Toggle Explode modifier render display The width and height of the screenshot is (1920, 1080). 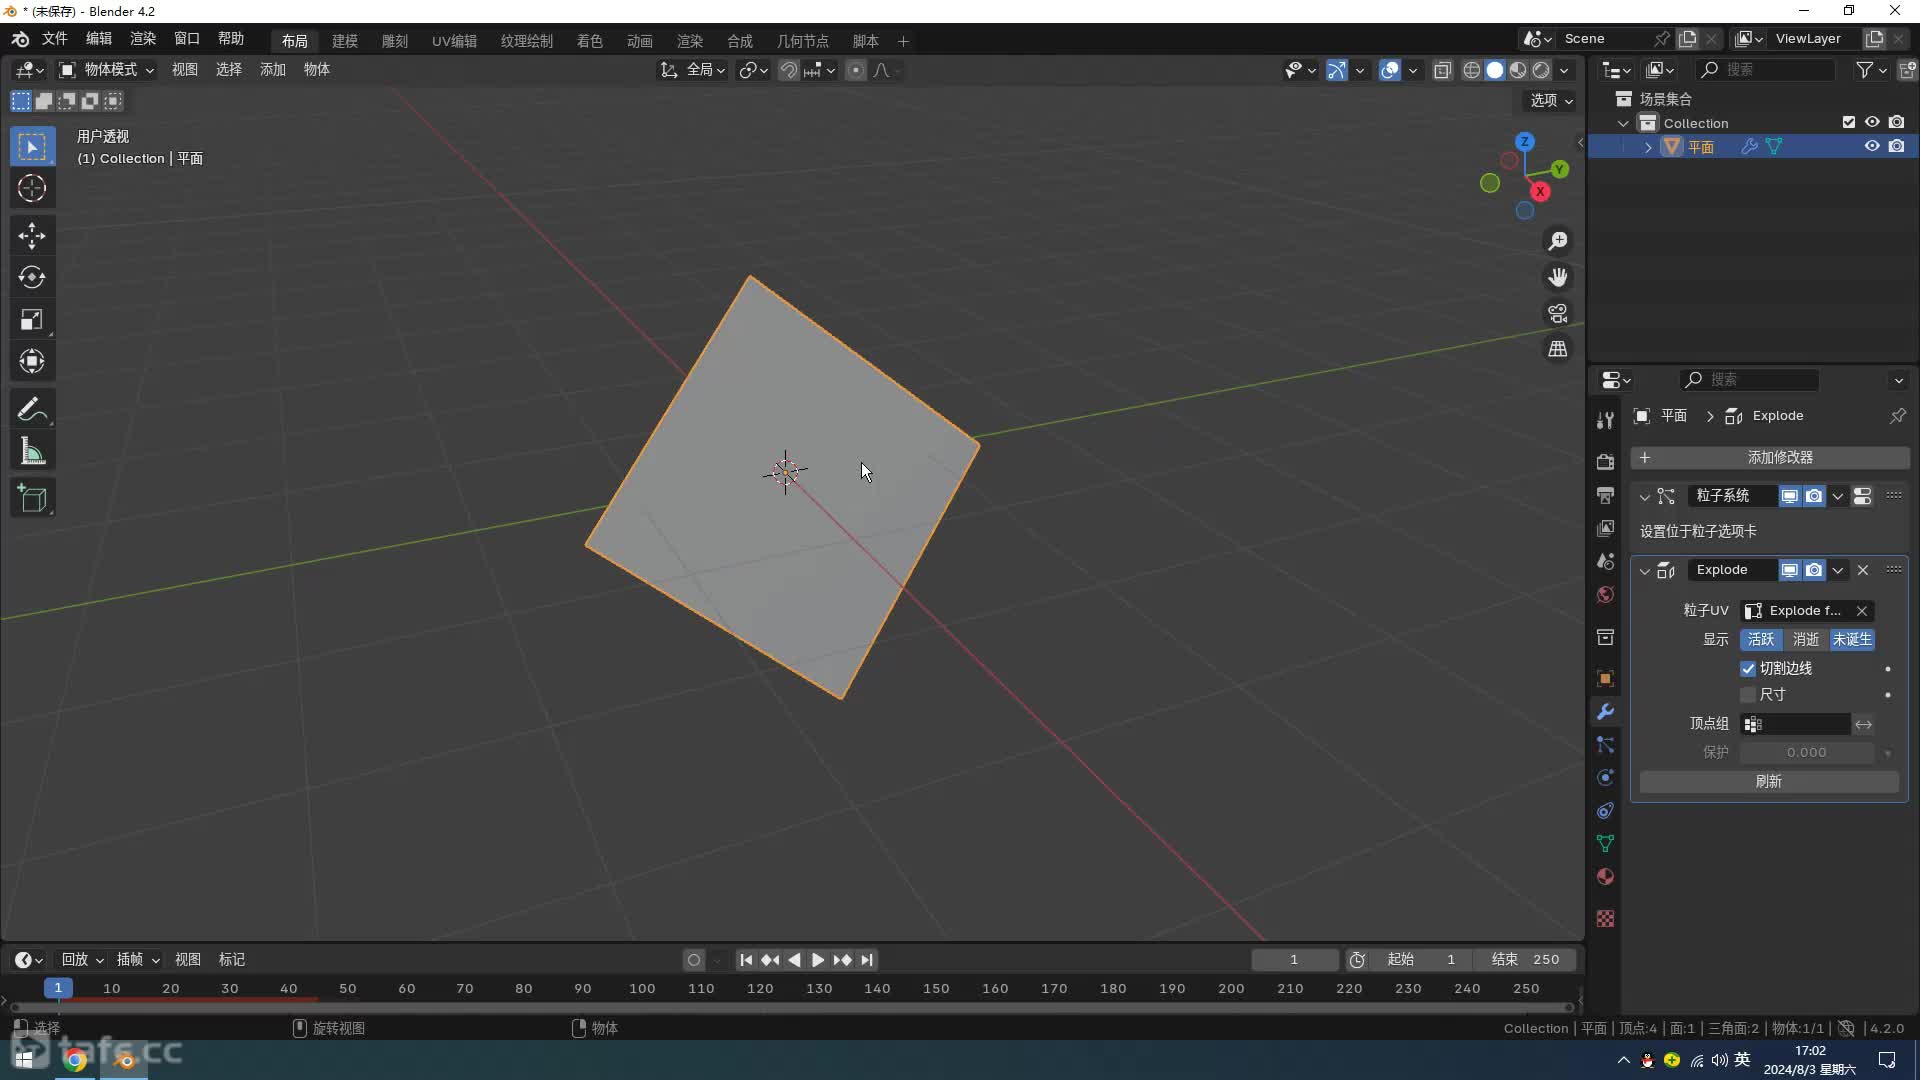click(1813, 570)
